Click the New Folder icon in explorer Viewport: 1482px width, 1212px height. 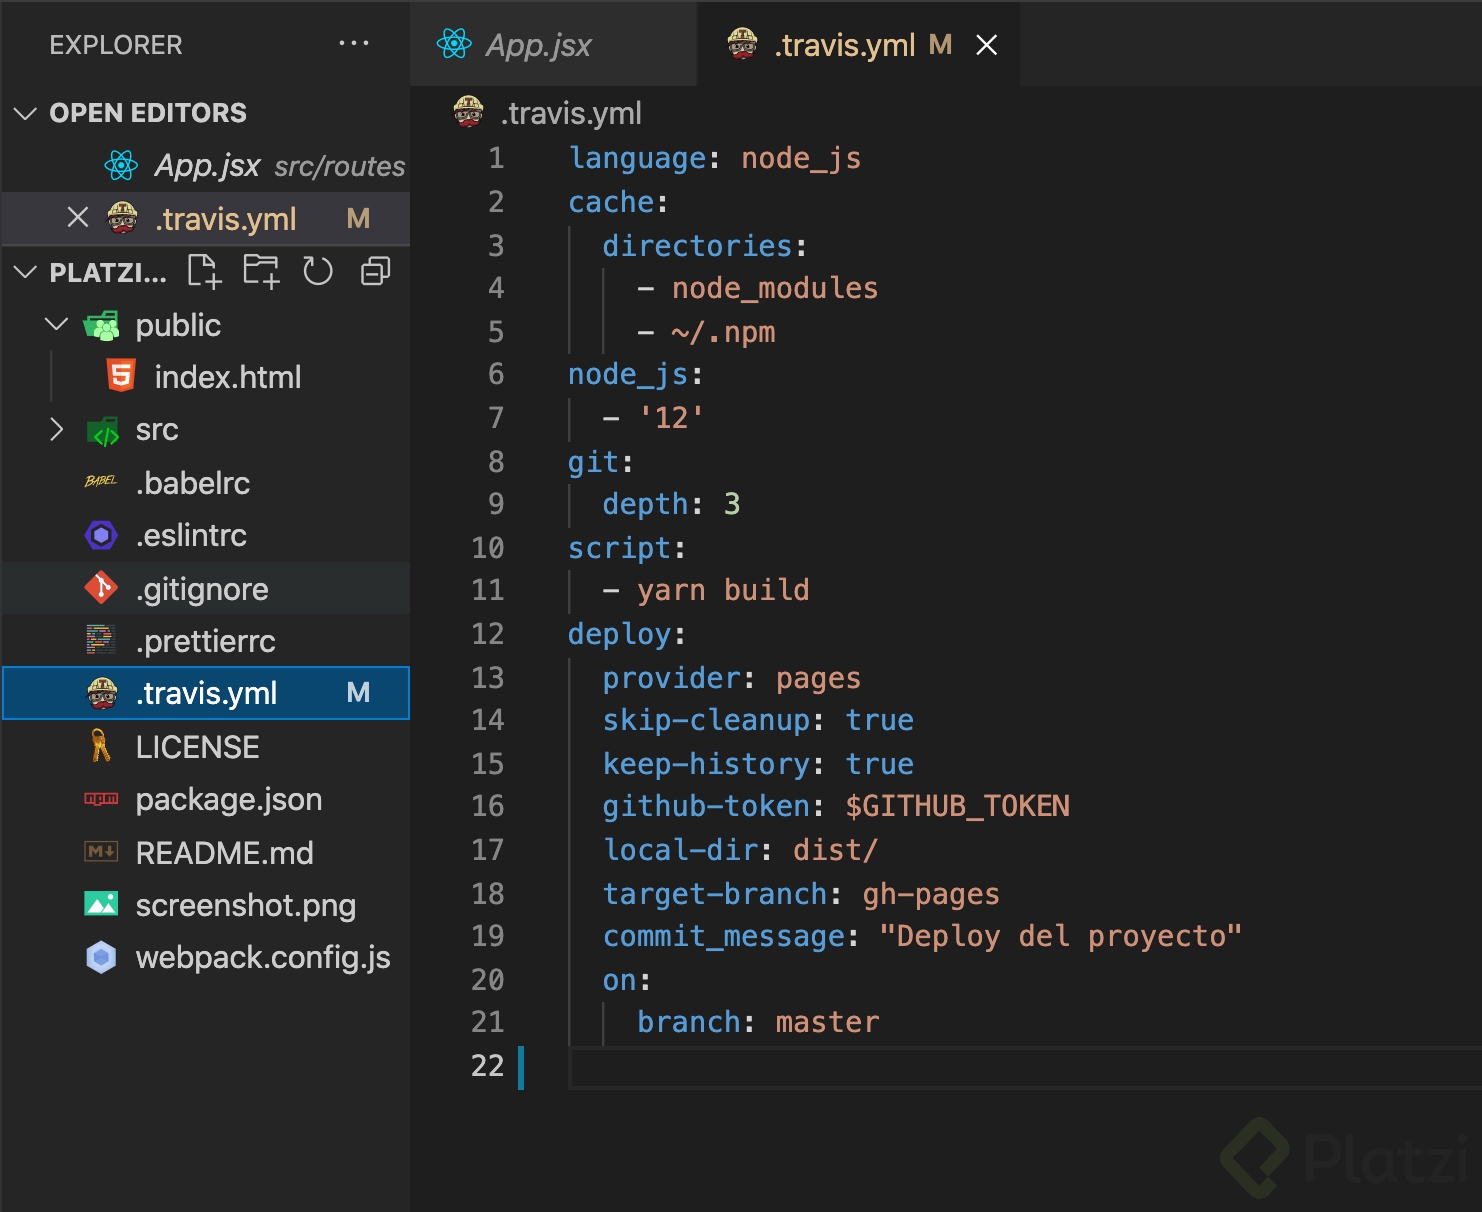pyautogui.click(x=261, y=271)
